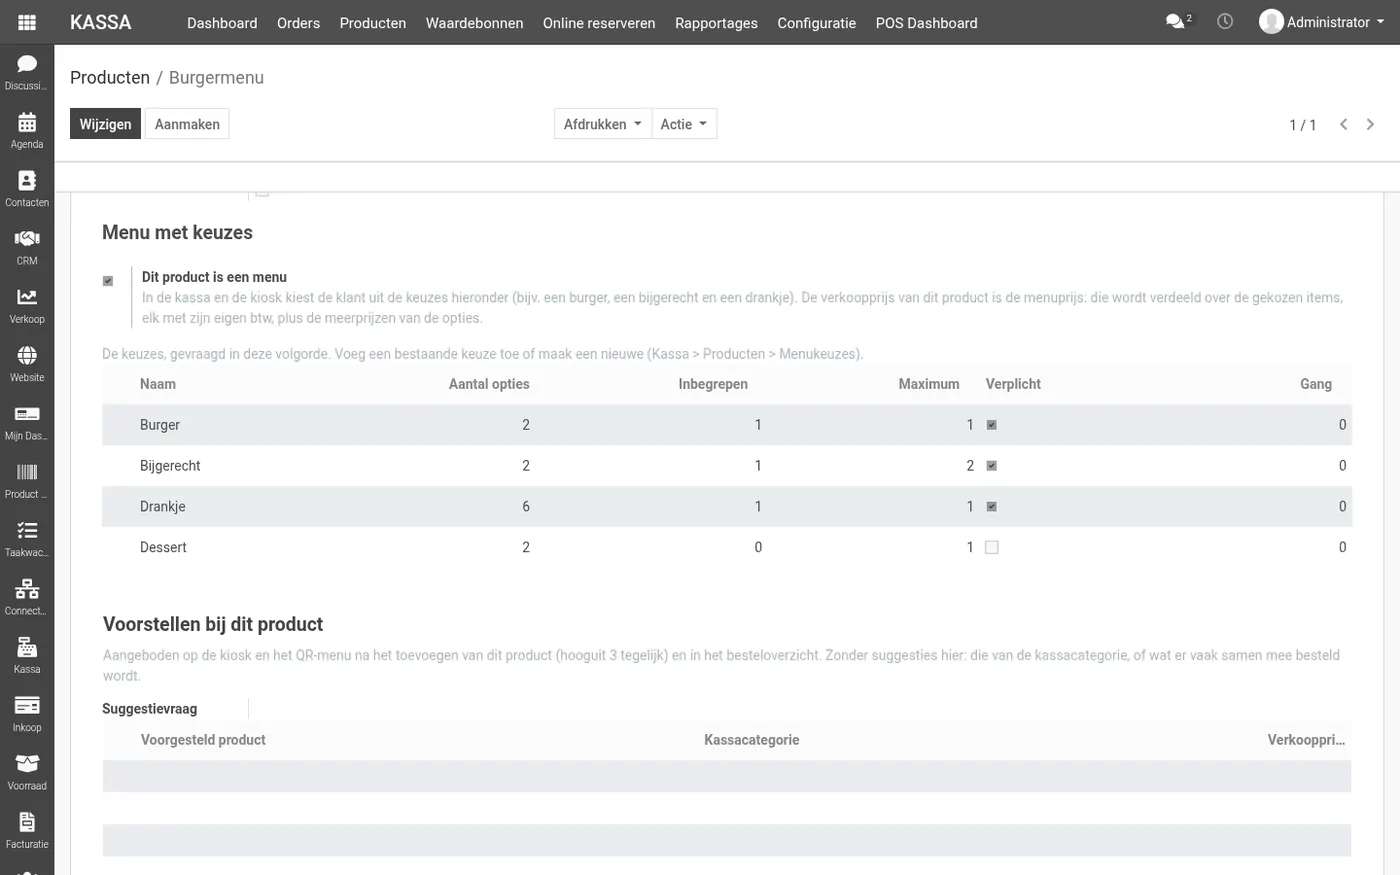The image size is (1400, 875).
Task: Go back to Producten breadcrumb
Action: pos(110,78)
